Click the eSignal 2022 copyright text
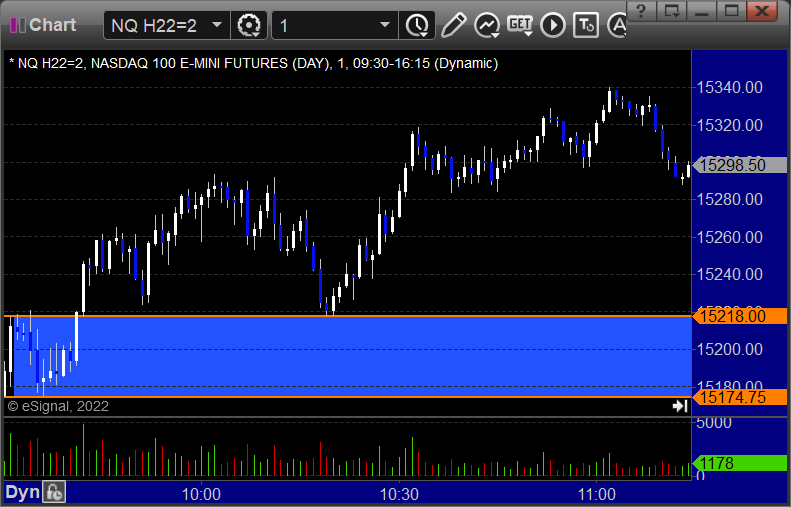 [x=59, y=406]
